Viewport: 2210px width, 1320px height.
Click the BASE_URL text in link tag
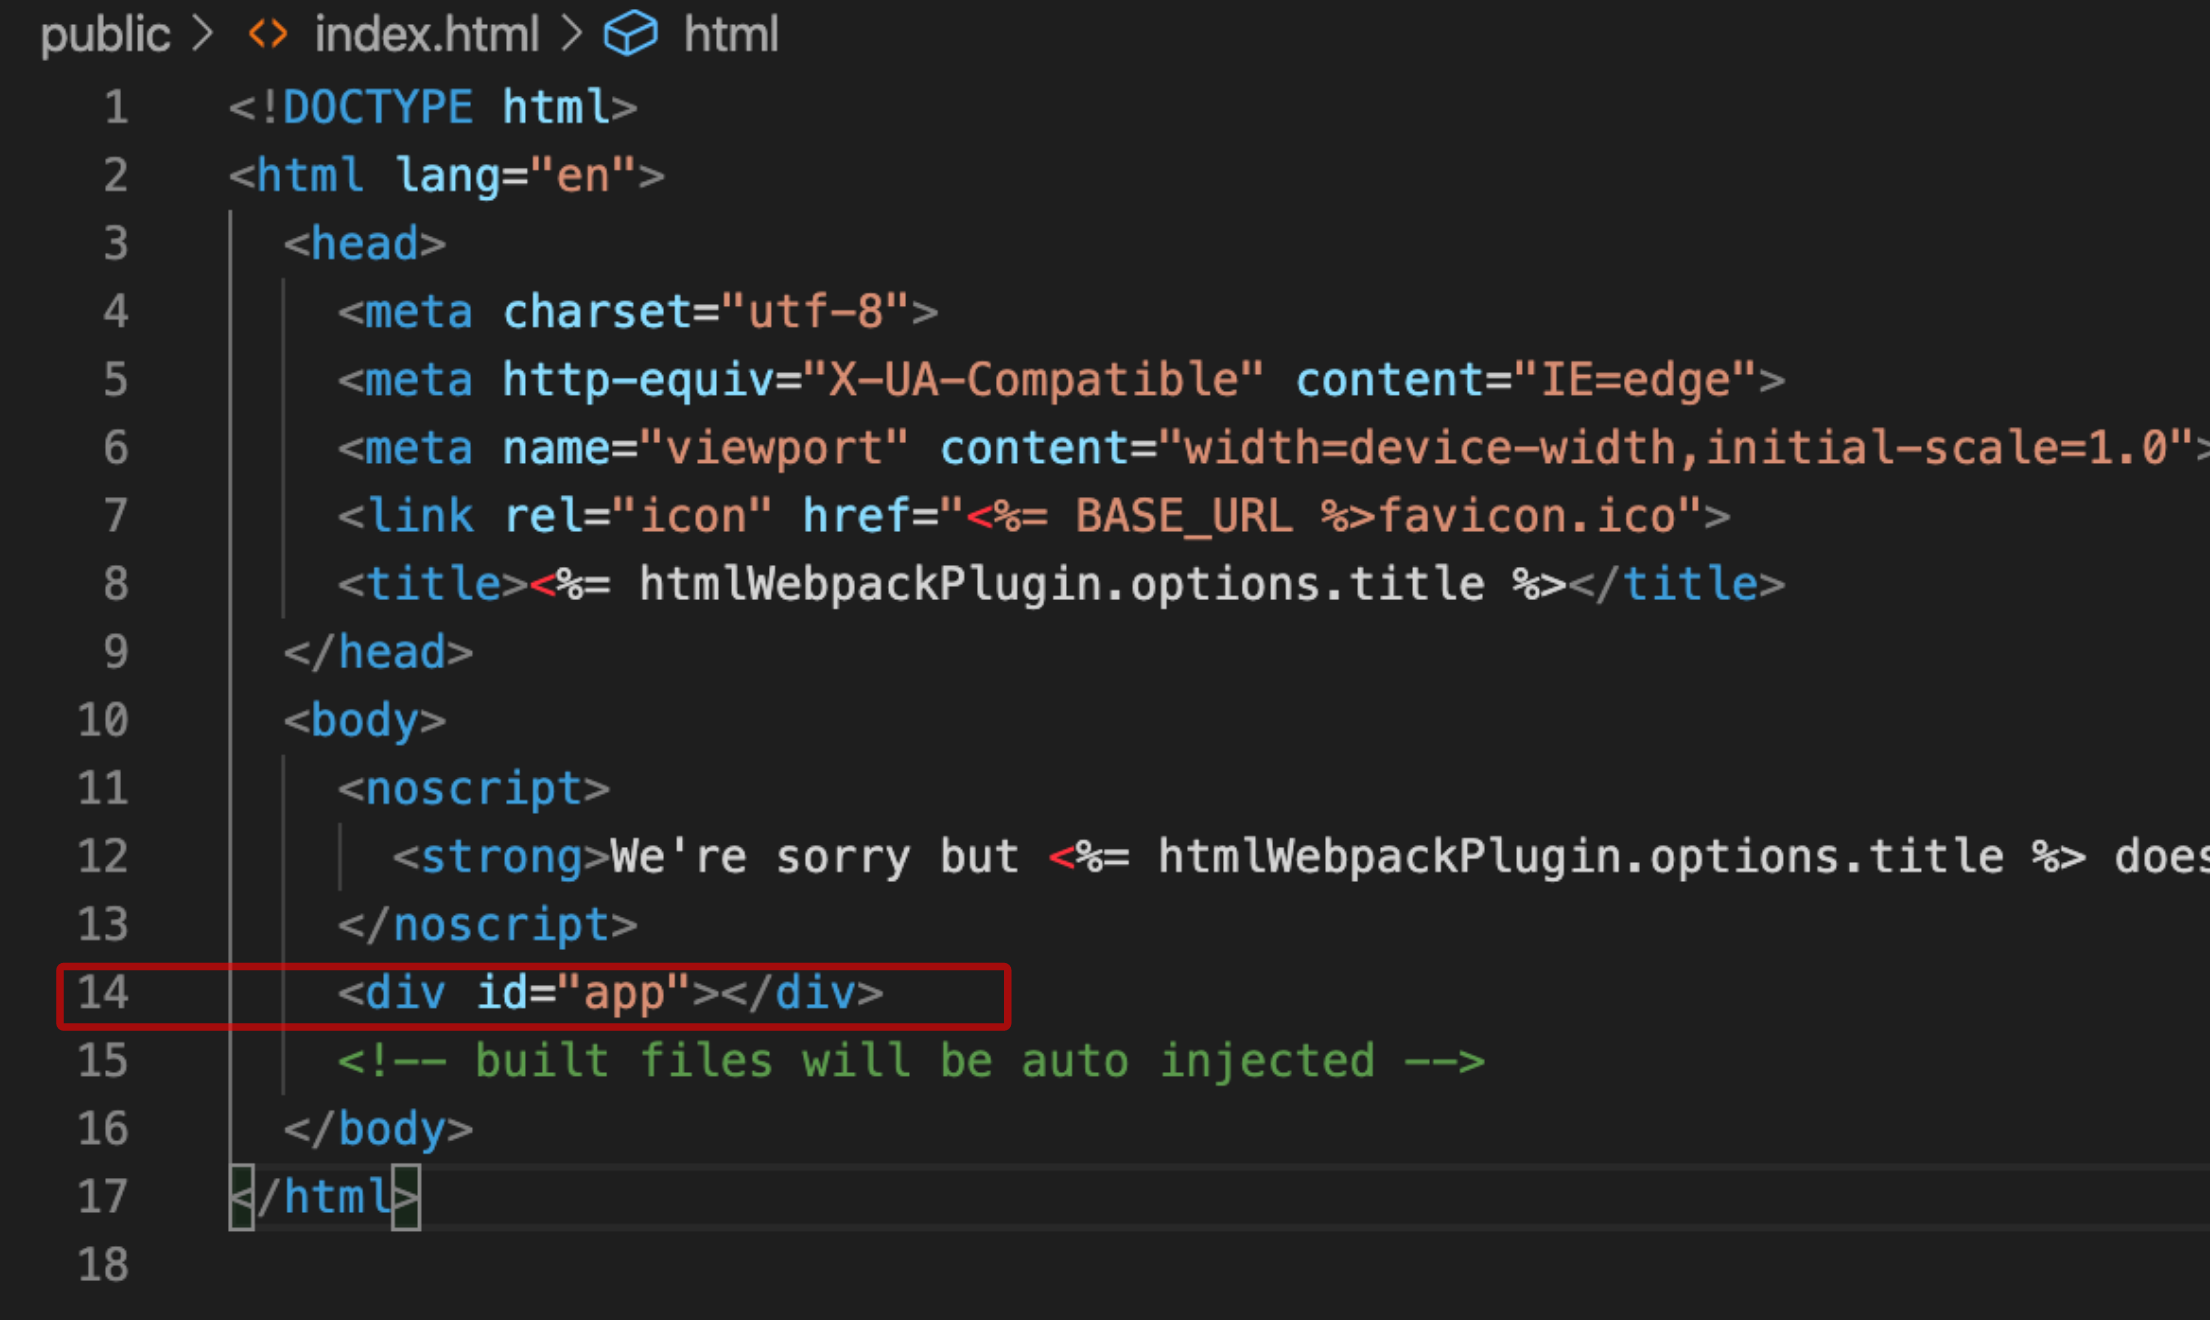click(x=1183, y=516)
